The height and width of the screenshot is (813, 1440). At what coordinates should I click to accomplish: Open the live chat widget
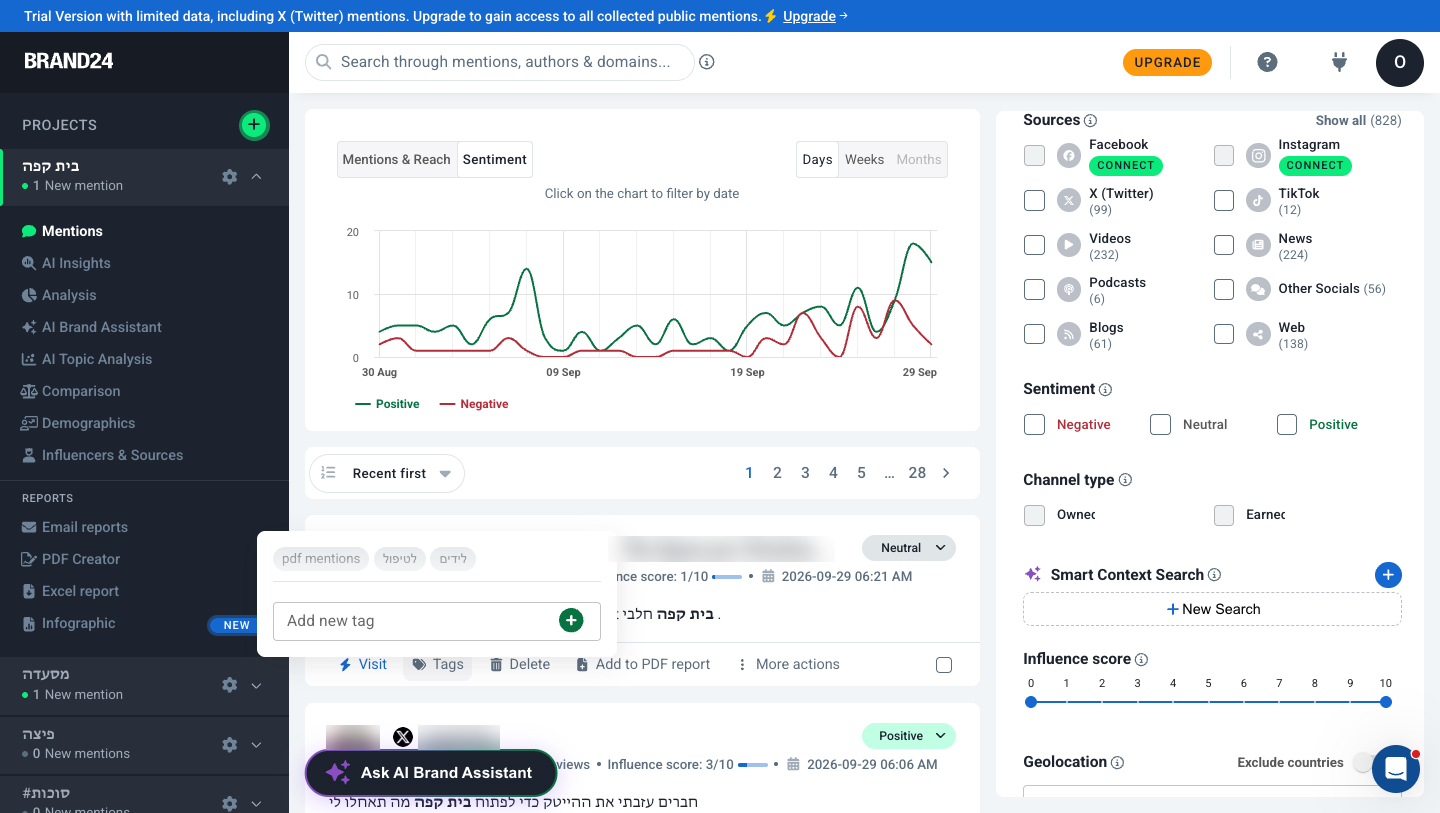[x=1396, y=769]
